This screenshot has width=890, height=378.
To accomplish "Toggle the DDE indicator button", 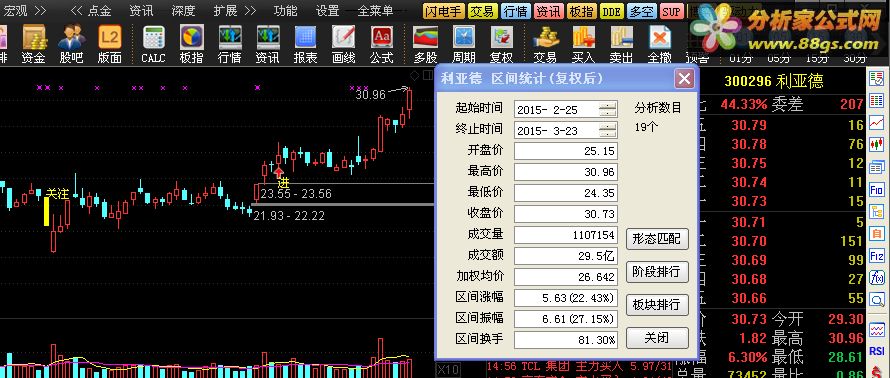I will coord(612,11).
